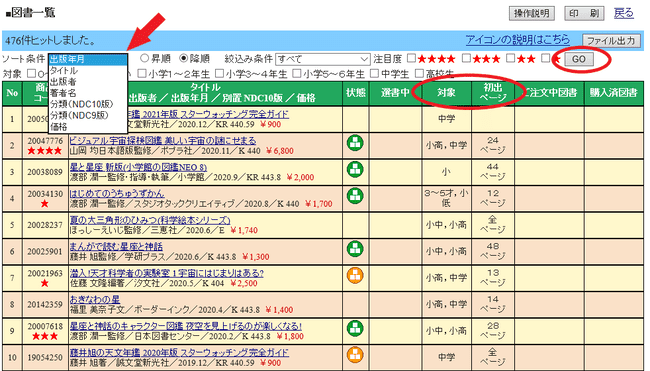Screen dimensions: 650x371
Task: Open 藤井旭の天文年鑑 2020年版 title link
Action: click(179, 353)
